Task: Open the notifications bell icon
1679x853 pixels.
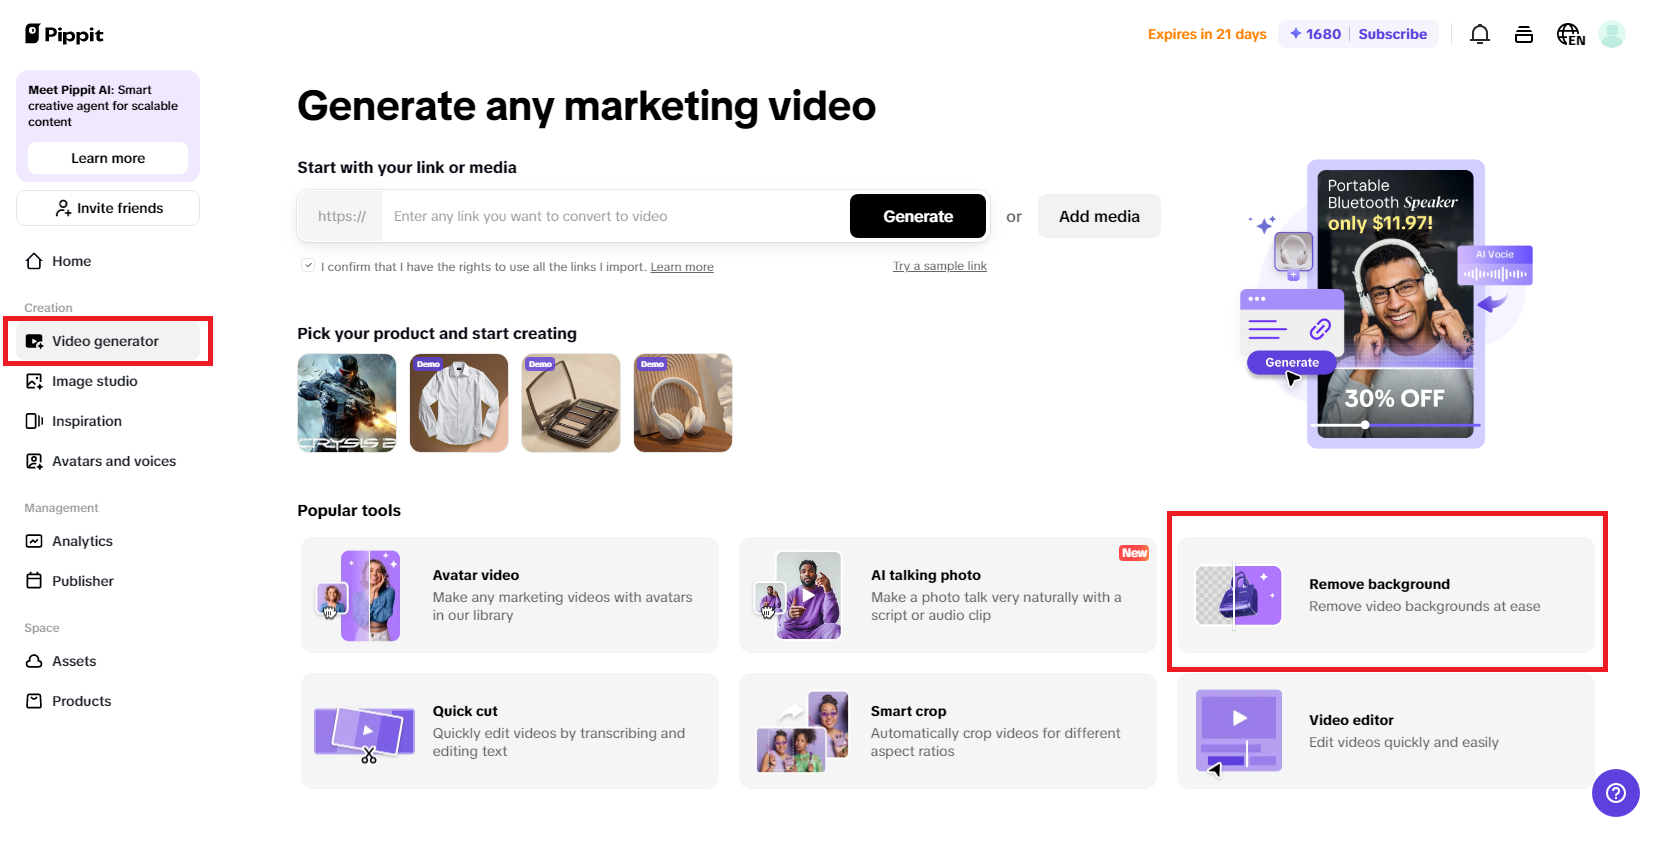Action: [1479, 34]
